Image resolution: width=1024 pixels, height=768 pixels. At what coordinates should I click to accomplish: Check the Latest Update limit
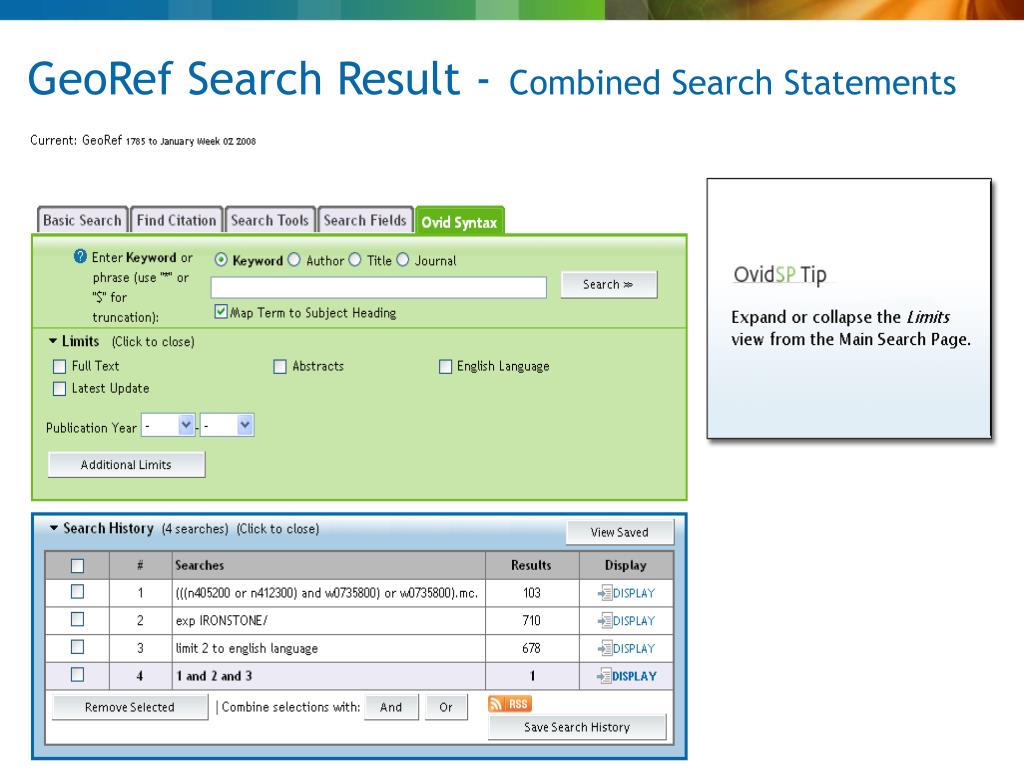pos(59,389)
